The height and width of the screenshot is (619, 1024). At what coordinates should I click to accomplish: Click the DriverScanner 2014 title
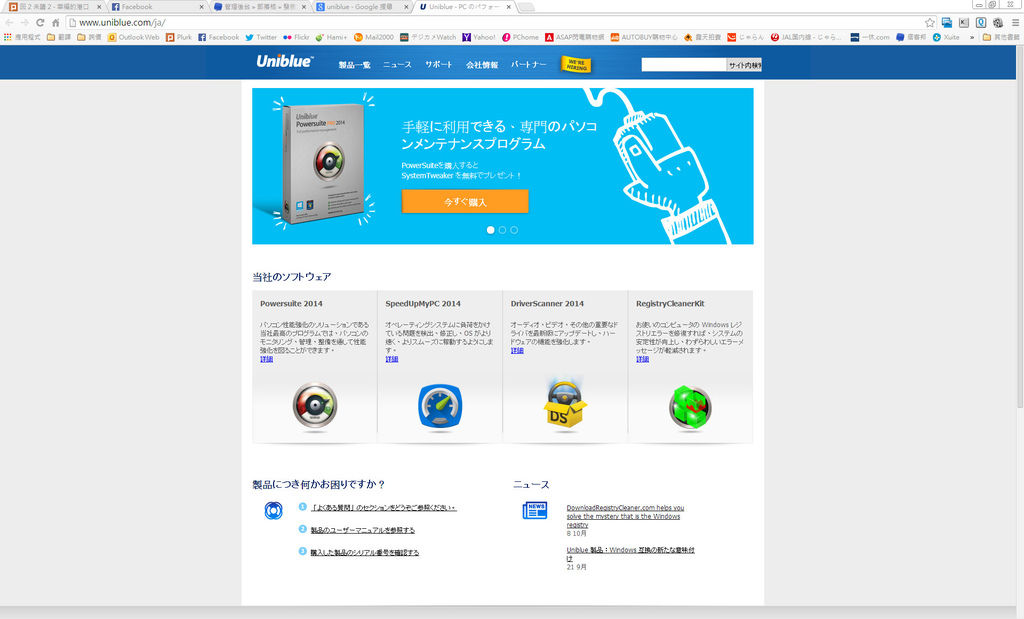tap(547, 304)
